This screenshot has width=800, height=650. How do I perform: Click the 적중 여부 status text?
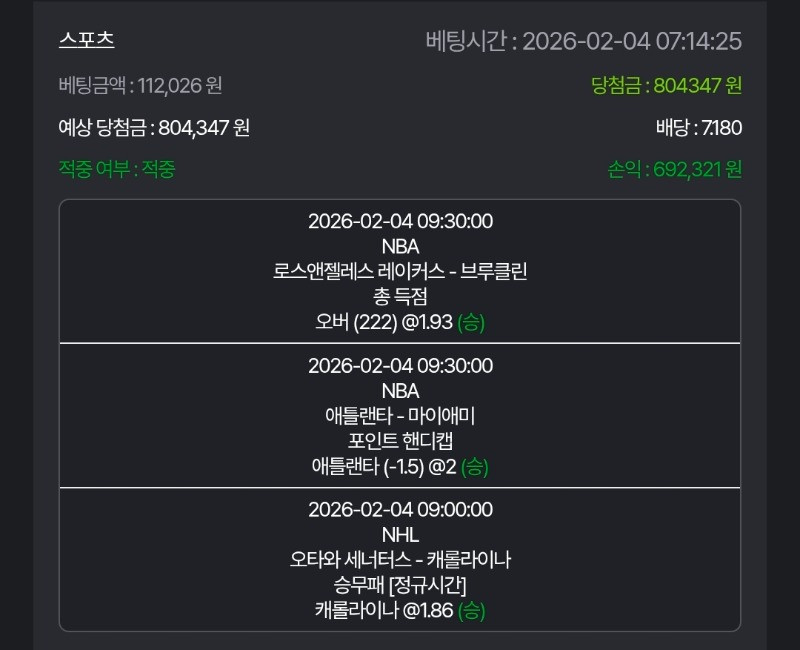(117, 169)
